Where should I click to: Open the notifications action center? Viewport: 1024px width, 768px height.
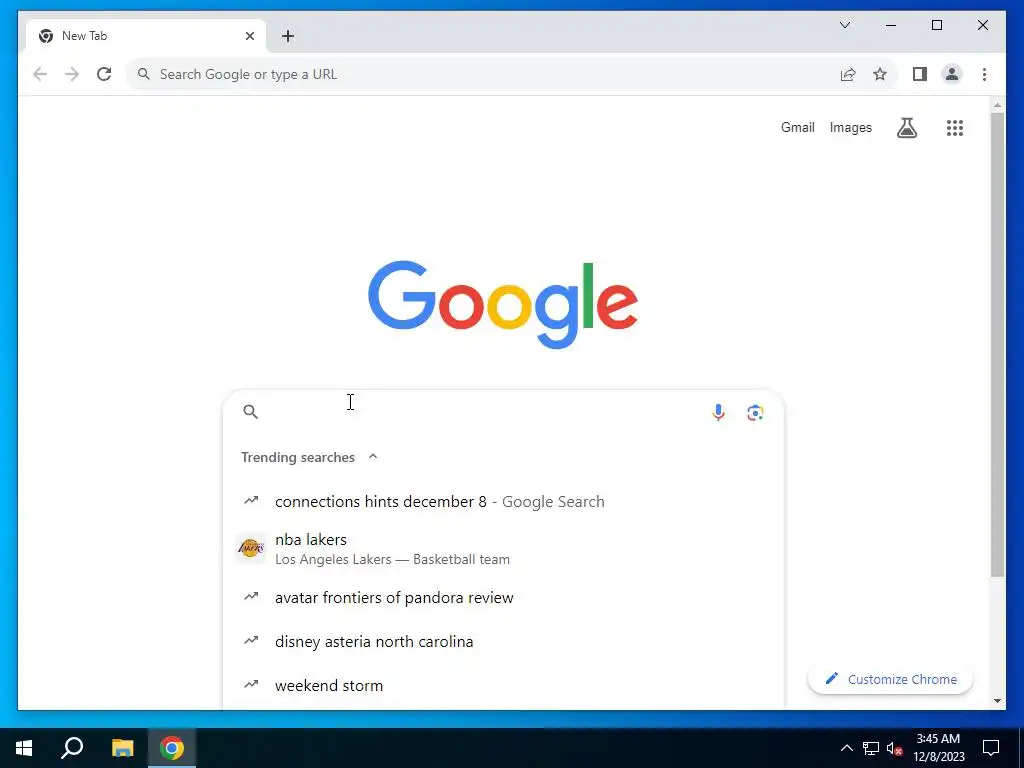(991, 748)
